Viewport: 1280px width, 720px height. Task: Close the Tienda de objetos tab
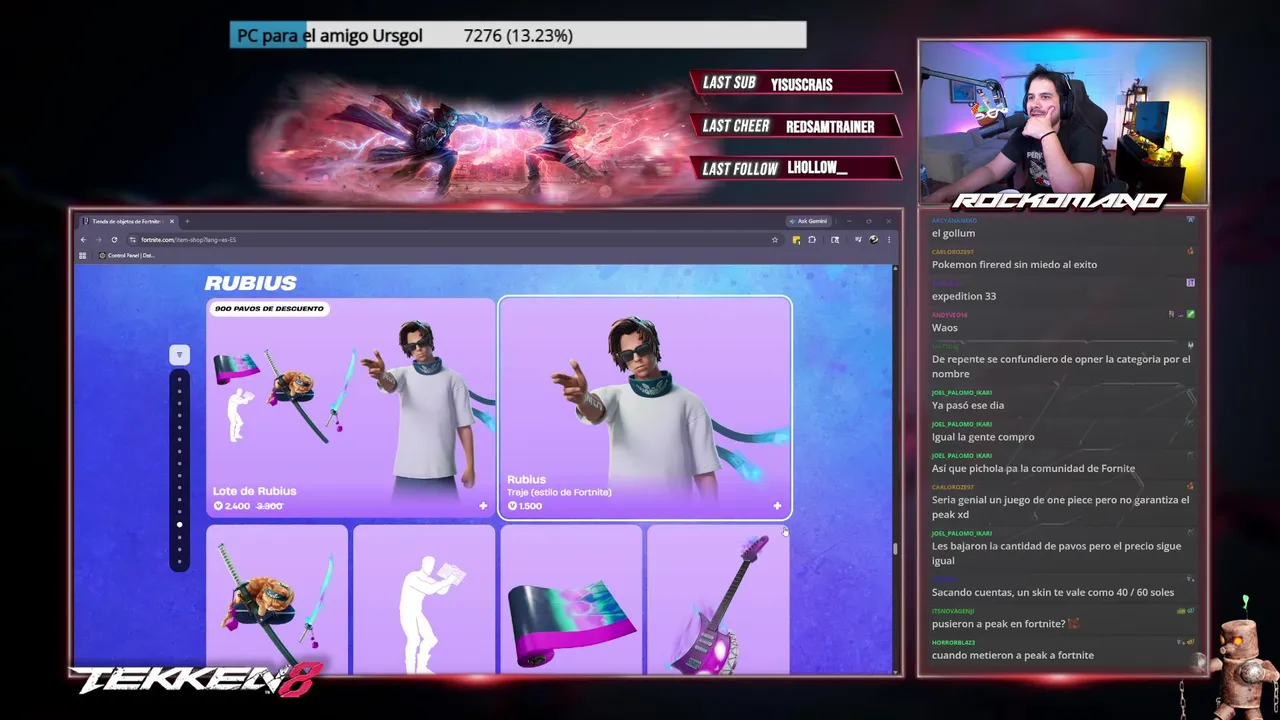pyautogui.click(x=172, y=221)
